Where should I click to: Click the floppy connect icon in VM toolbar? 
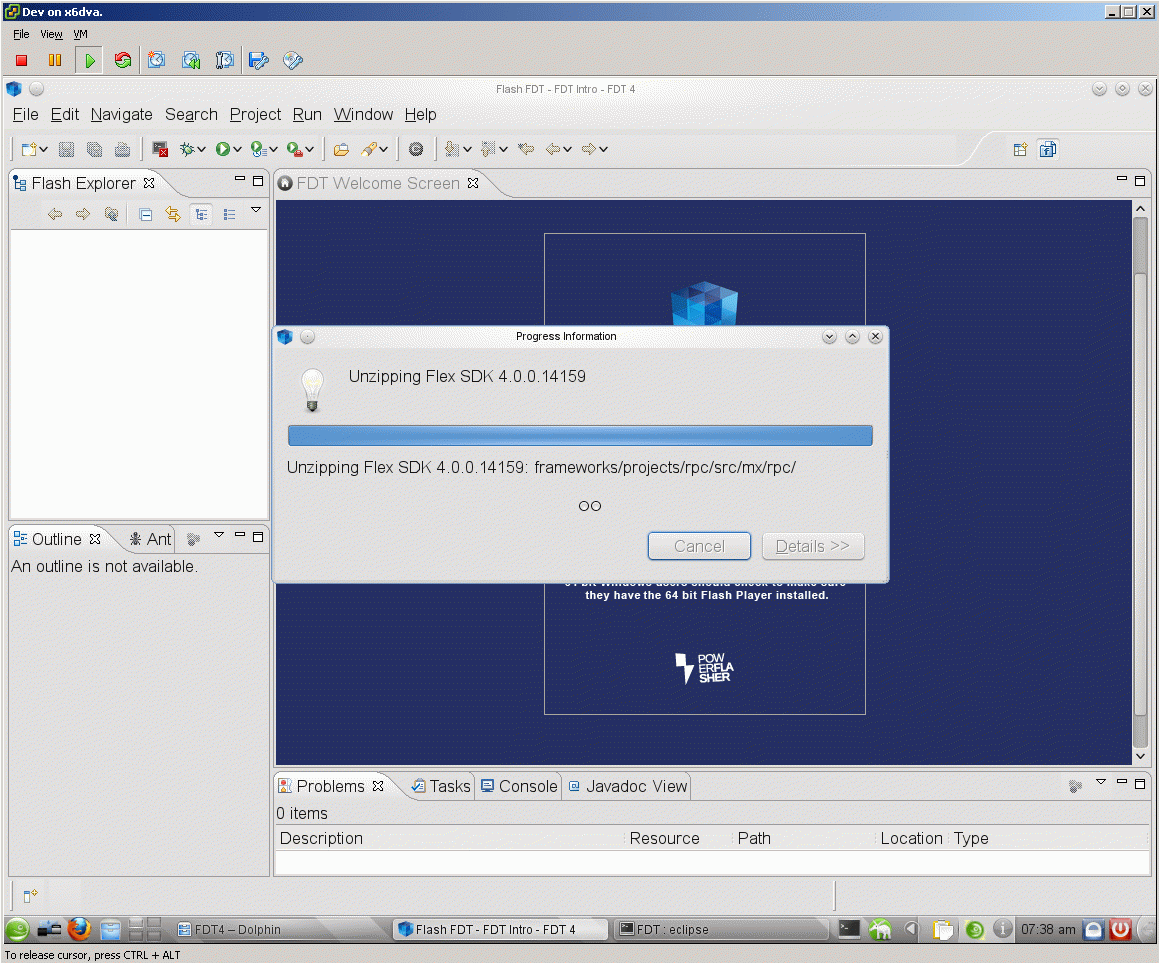click(x=258, y=61)
